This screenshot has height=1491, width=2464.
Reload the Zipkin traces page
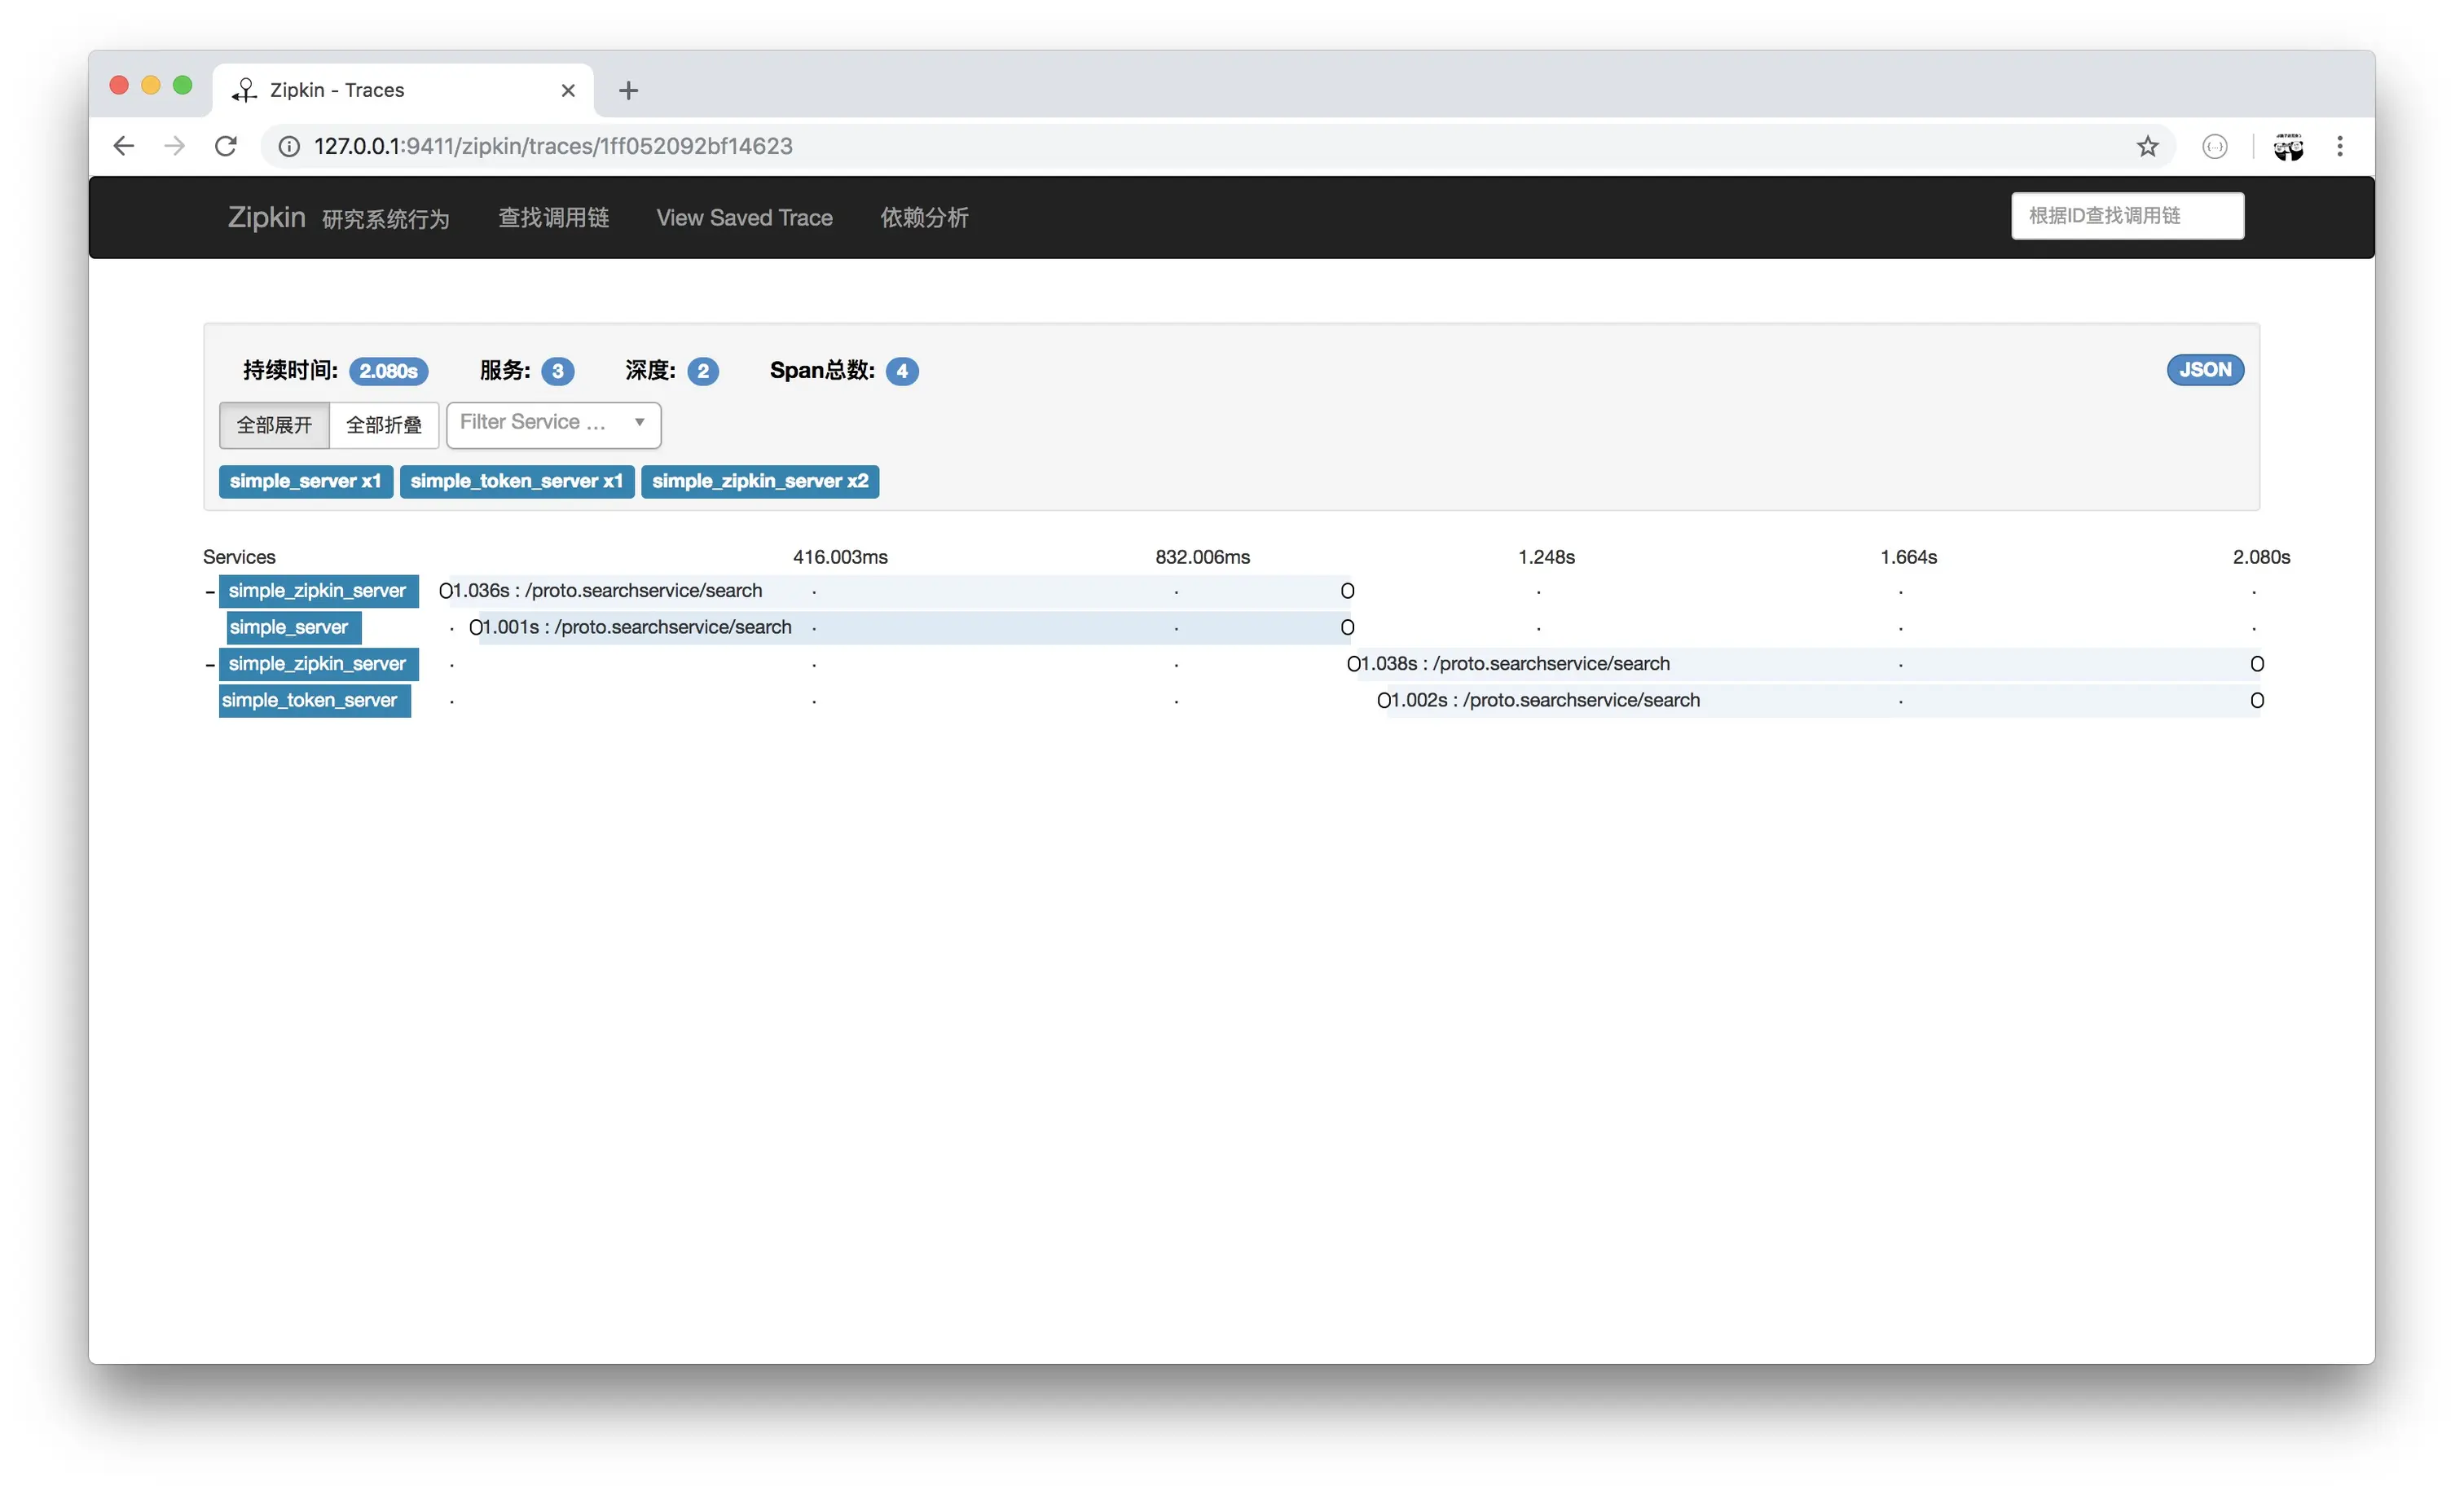click(226, 146)
